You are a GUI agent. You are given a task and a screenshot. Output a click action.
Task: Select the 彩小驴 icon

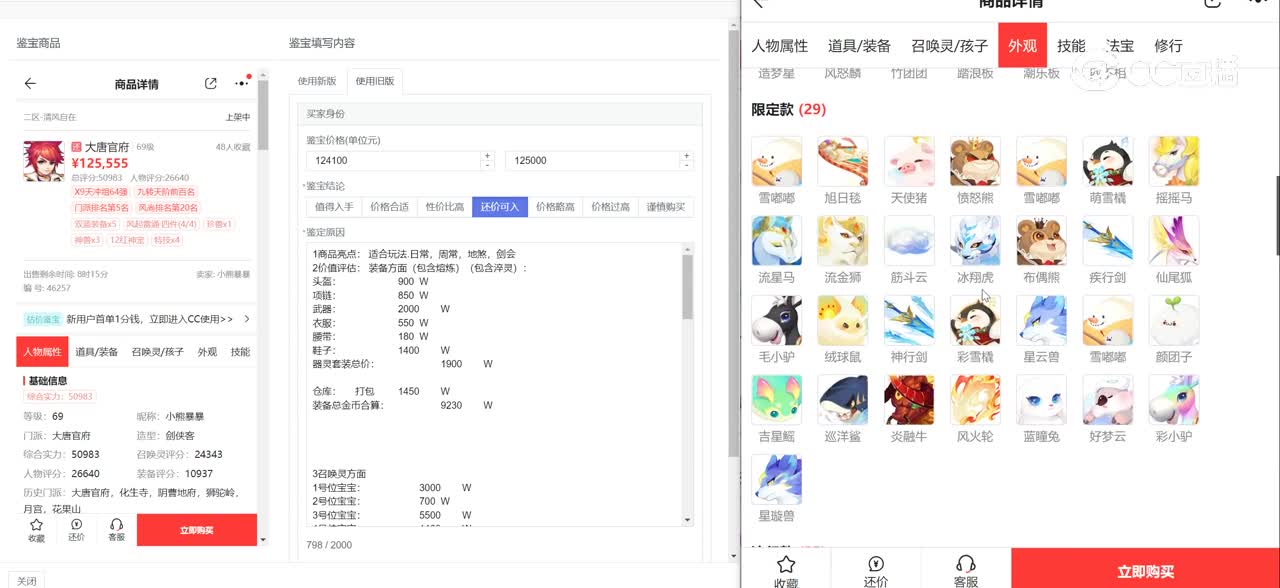click(x=1173, y=400)
